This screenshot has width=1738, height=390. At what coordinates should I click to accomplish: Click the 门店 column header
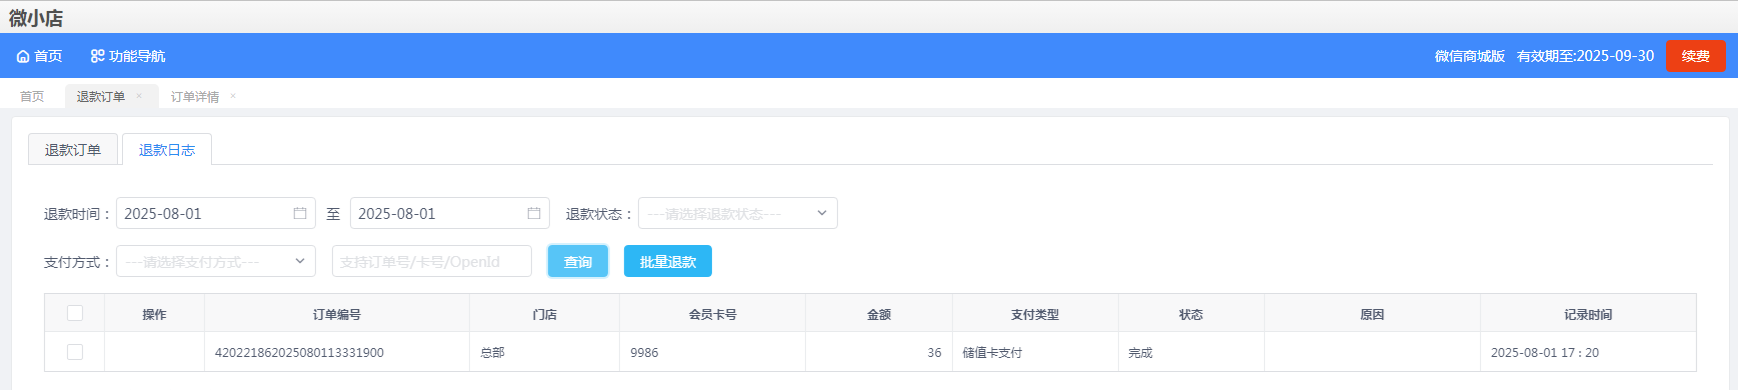pyautogui.click(x=545, y=314)
